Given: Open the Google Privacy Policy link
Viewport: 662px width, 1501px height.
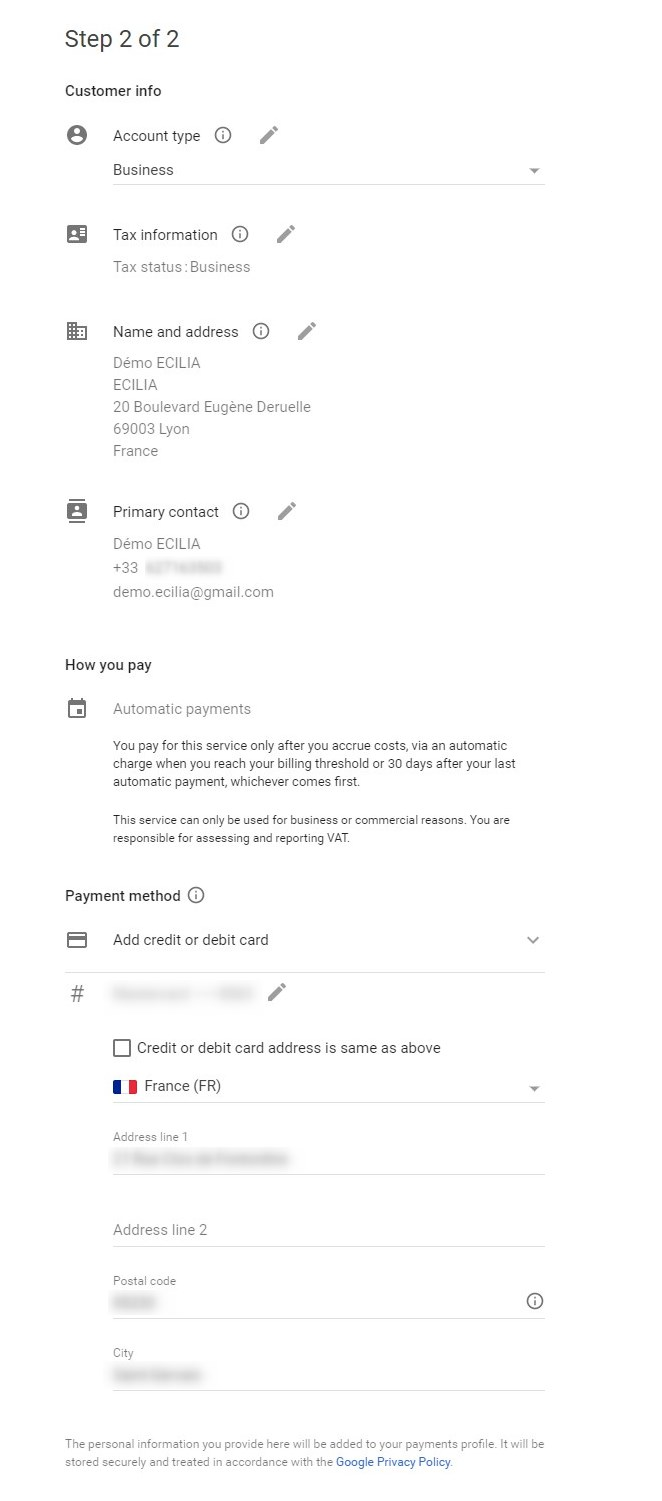Looking at the screenshot, I should (x=394, y=1462).
